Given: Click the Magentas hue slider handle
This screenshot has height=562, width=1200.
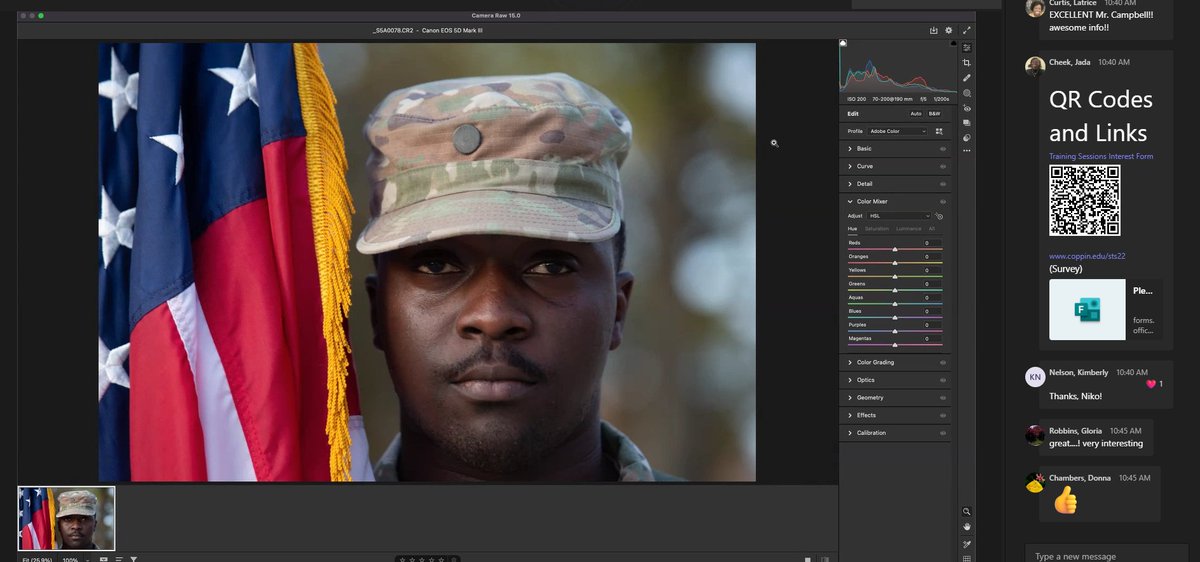Looking at the screenshot, I should click(895, 345).
